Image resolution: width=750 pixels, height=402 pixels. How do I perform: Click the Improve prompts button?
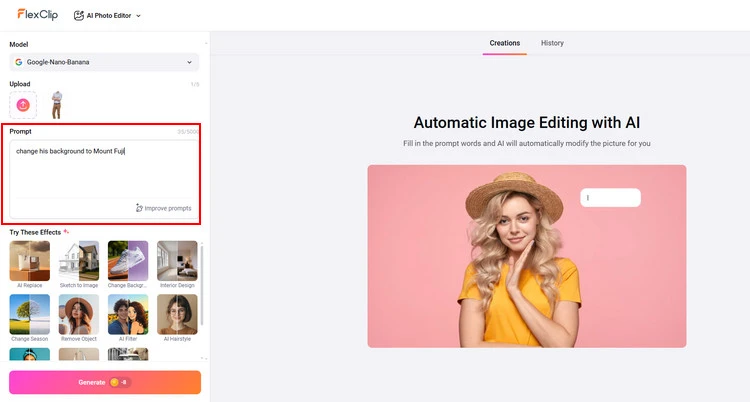click(x=164, y=208)
